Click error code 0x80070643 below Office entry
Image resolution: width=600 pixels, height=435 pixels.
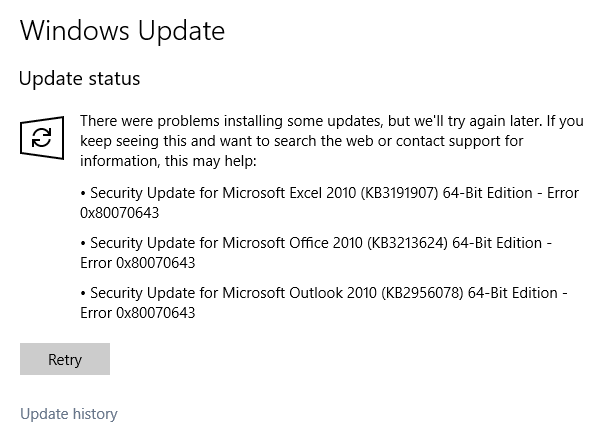coord(155,263)
